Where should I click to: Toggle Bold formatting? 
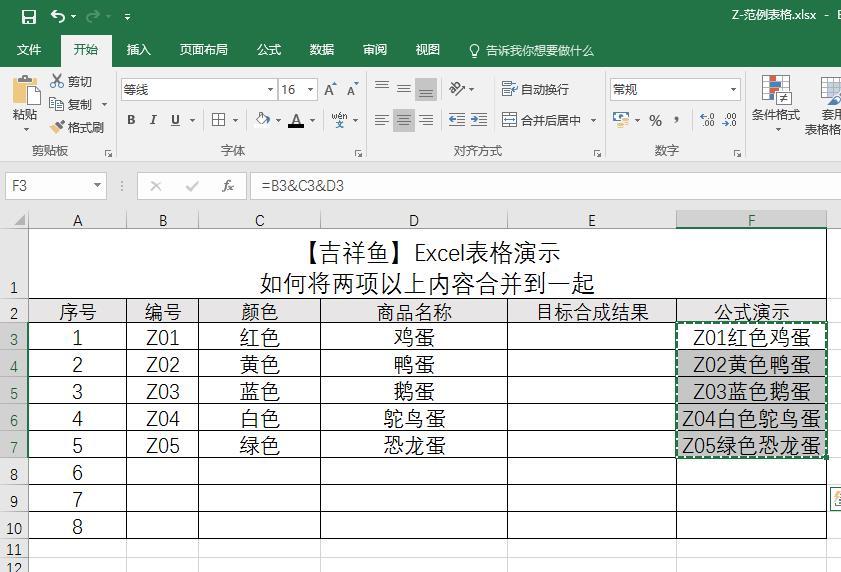pyautogui.click(x=131, y=120)
